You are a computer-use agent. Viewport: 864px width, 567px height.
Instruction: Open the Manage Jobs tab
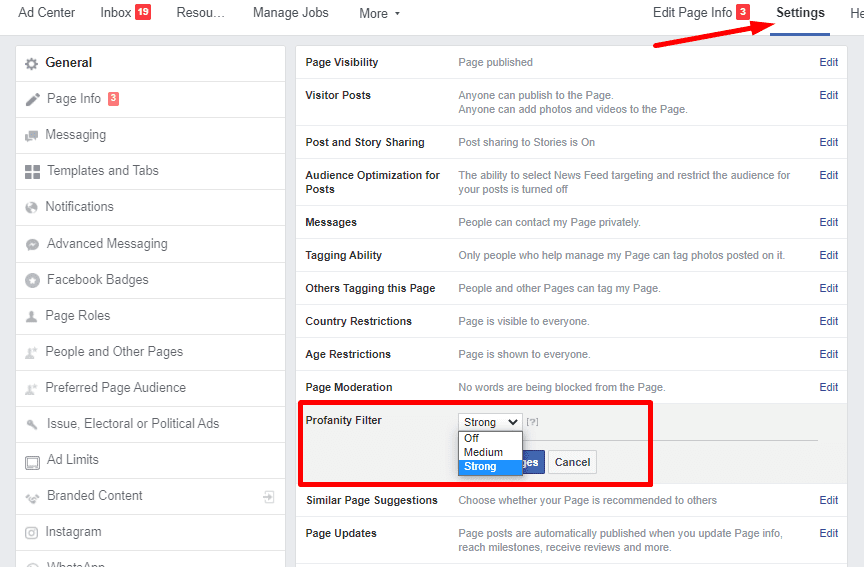click(x=290, y=13)
